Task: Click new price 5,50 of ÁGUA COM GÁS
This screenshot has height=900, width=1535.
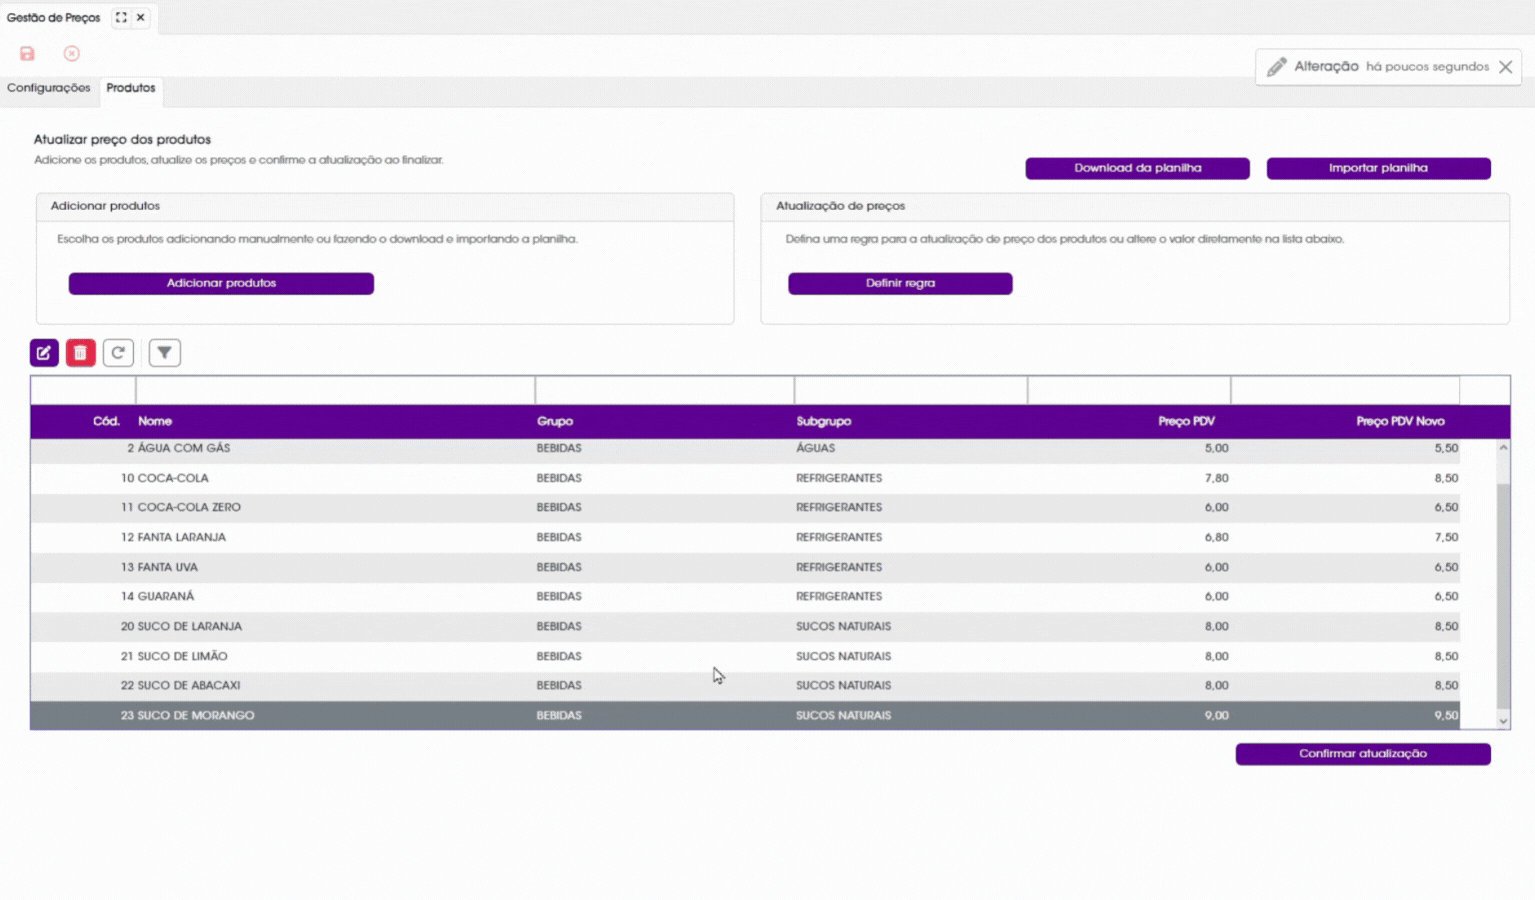Action: [x=1446, y=449]
